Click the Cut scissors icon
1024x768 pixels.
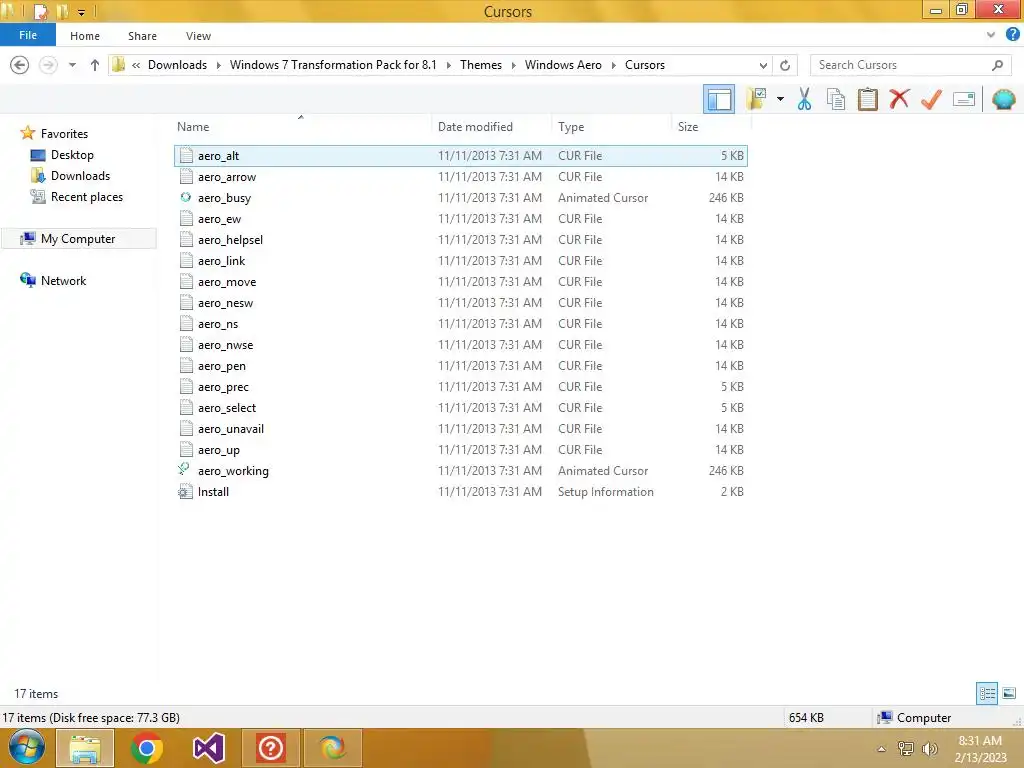804,99
